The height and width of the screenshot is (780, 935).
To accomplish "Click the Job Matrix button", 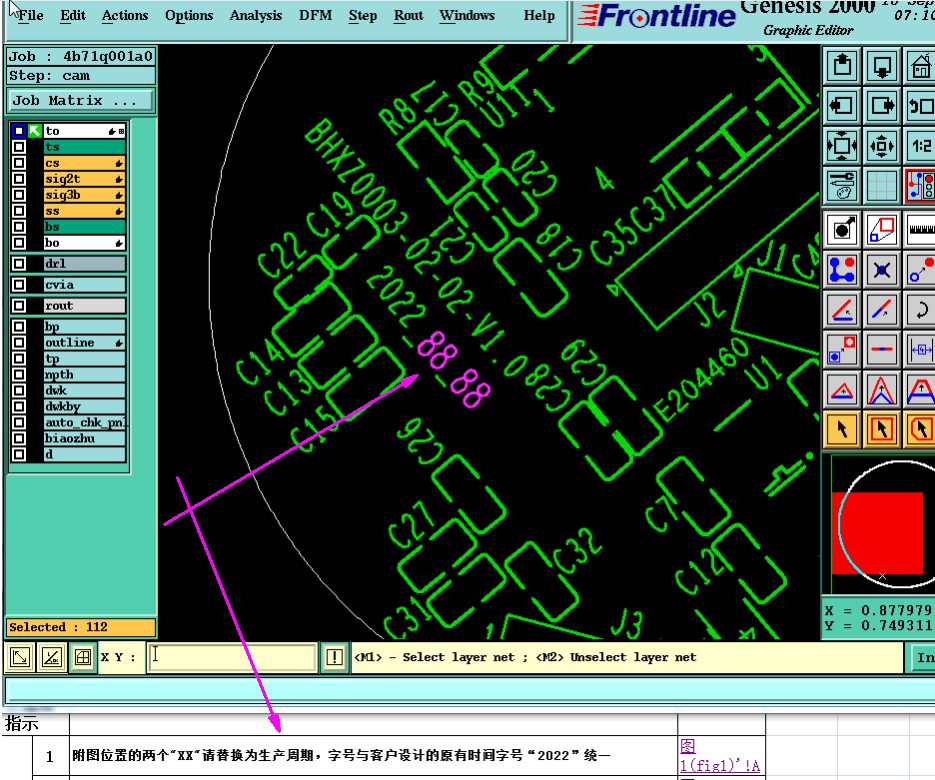I will (x=81, y=101).
